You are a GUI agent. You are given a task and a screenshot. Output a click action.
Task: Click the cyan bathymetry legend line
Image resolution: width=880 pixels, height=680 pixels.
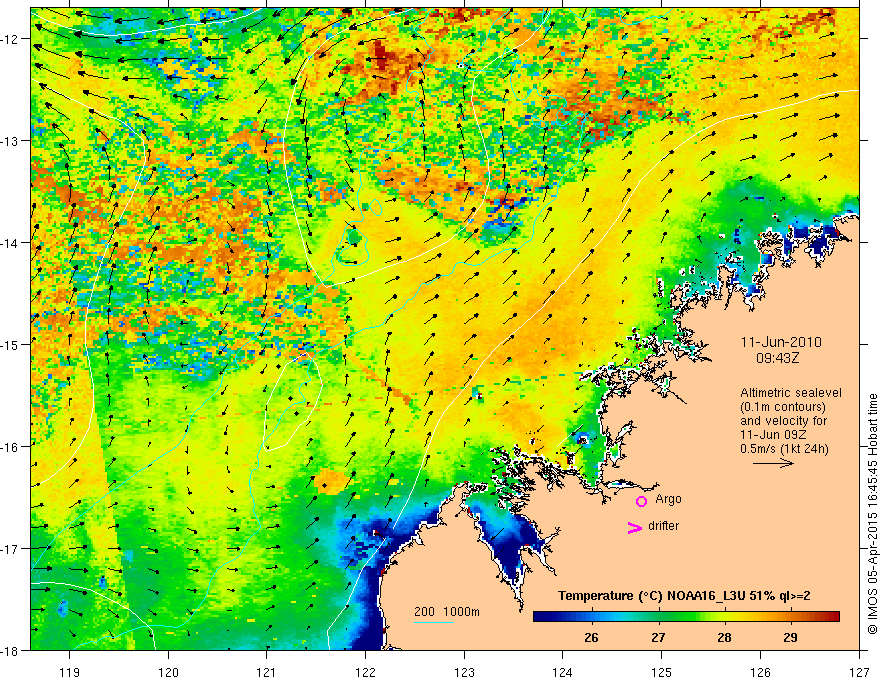coord(434,622)
